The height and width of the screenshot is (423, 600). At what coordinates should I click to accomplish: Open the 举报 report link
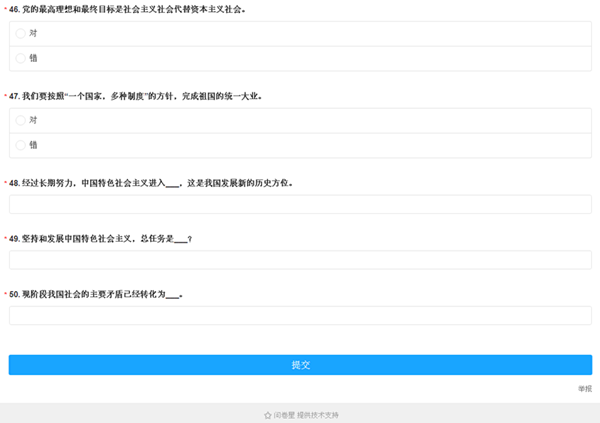click(584, 388)
